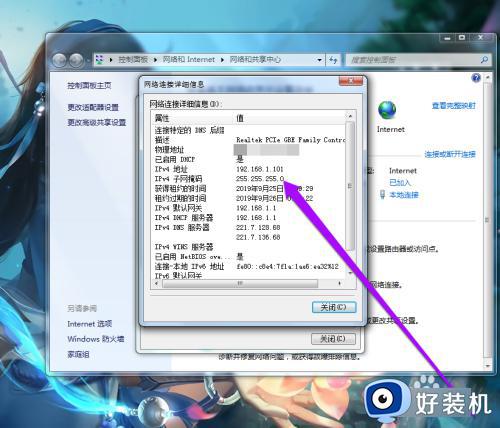Select 网络和 Internet in the breadcrumb path

189,60
